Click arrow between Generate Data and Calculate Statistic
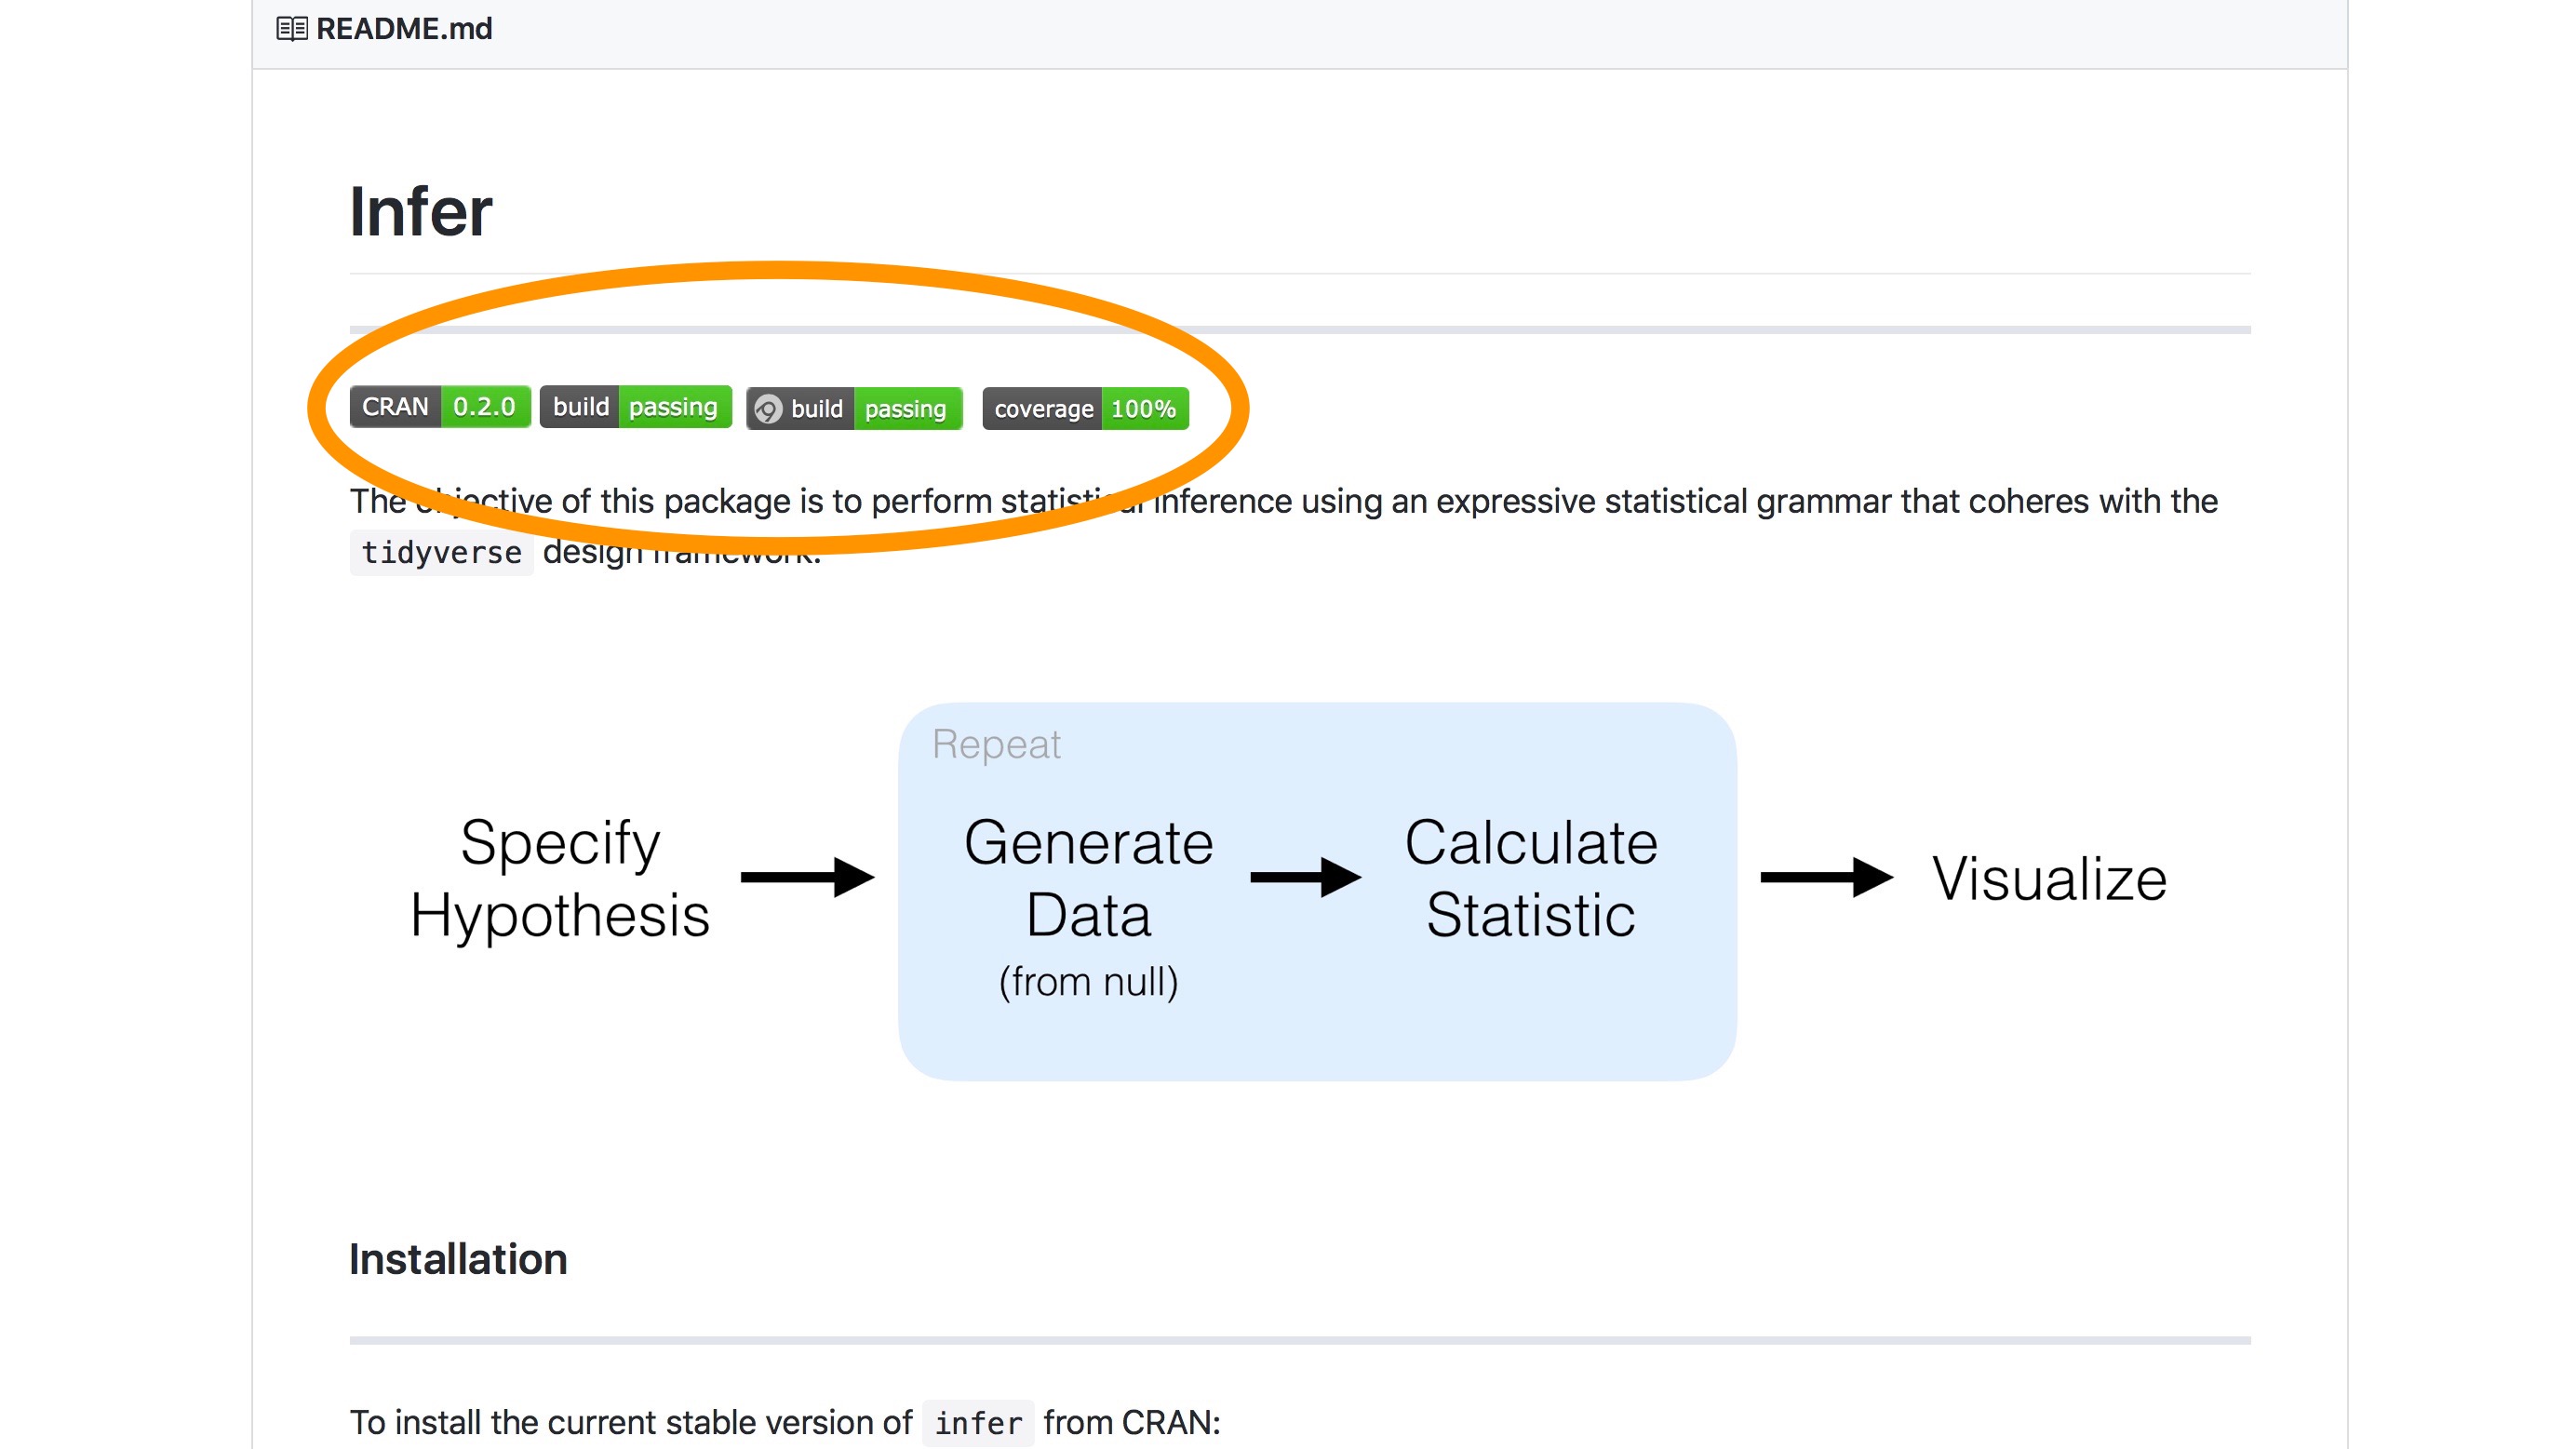 click(x=1305, y=877)
